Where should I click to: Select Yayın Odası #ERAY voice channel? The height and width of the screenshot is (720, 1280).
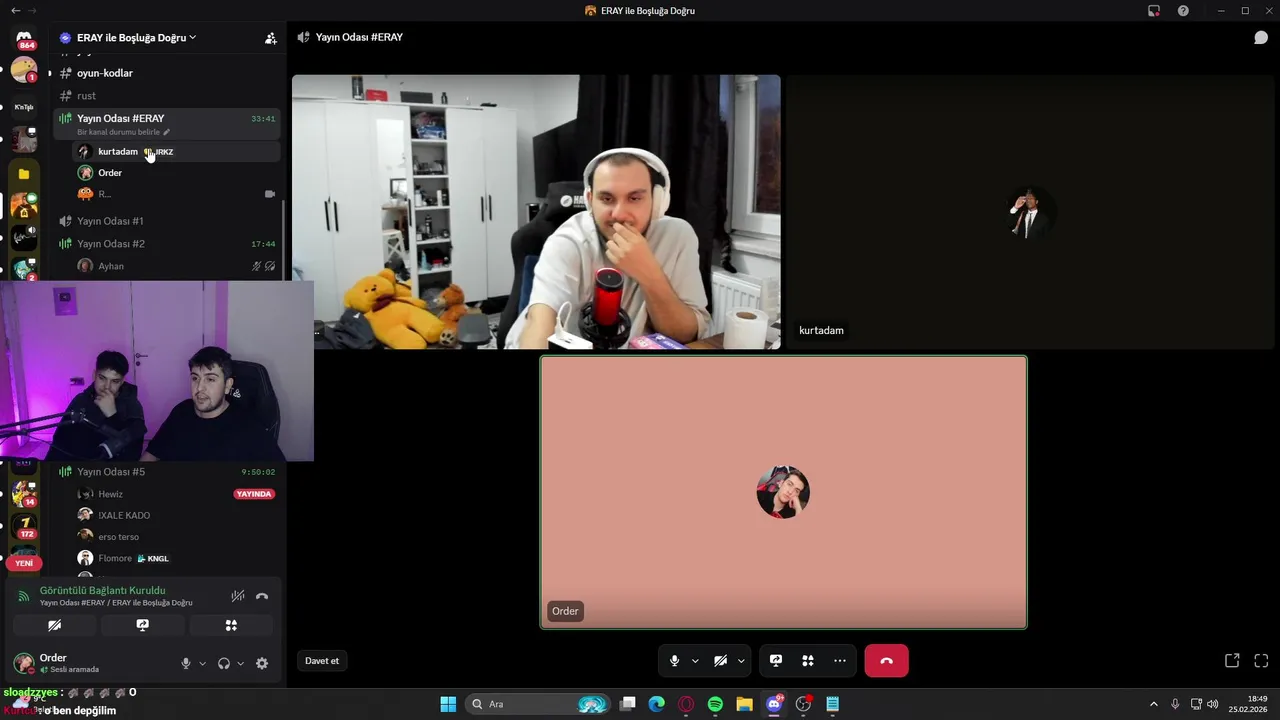[120, 118]
